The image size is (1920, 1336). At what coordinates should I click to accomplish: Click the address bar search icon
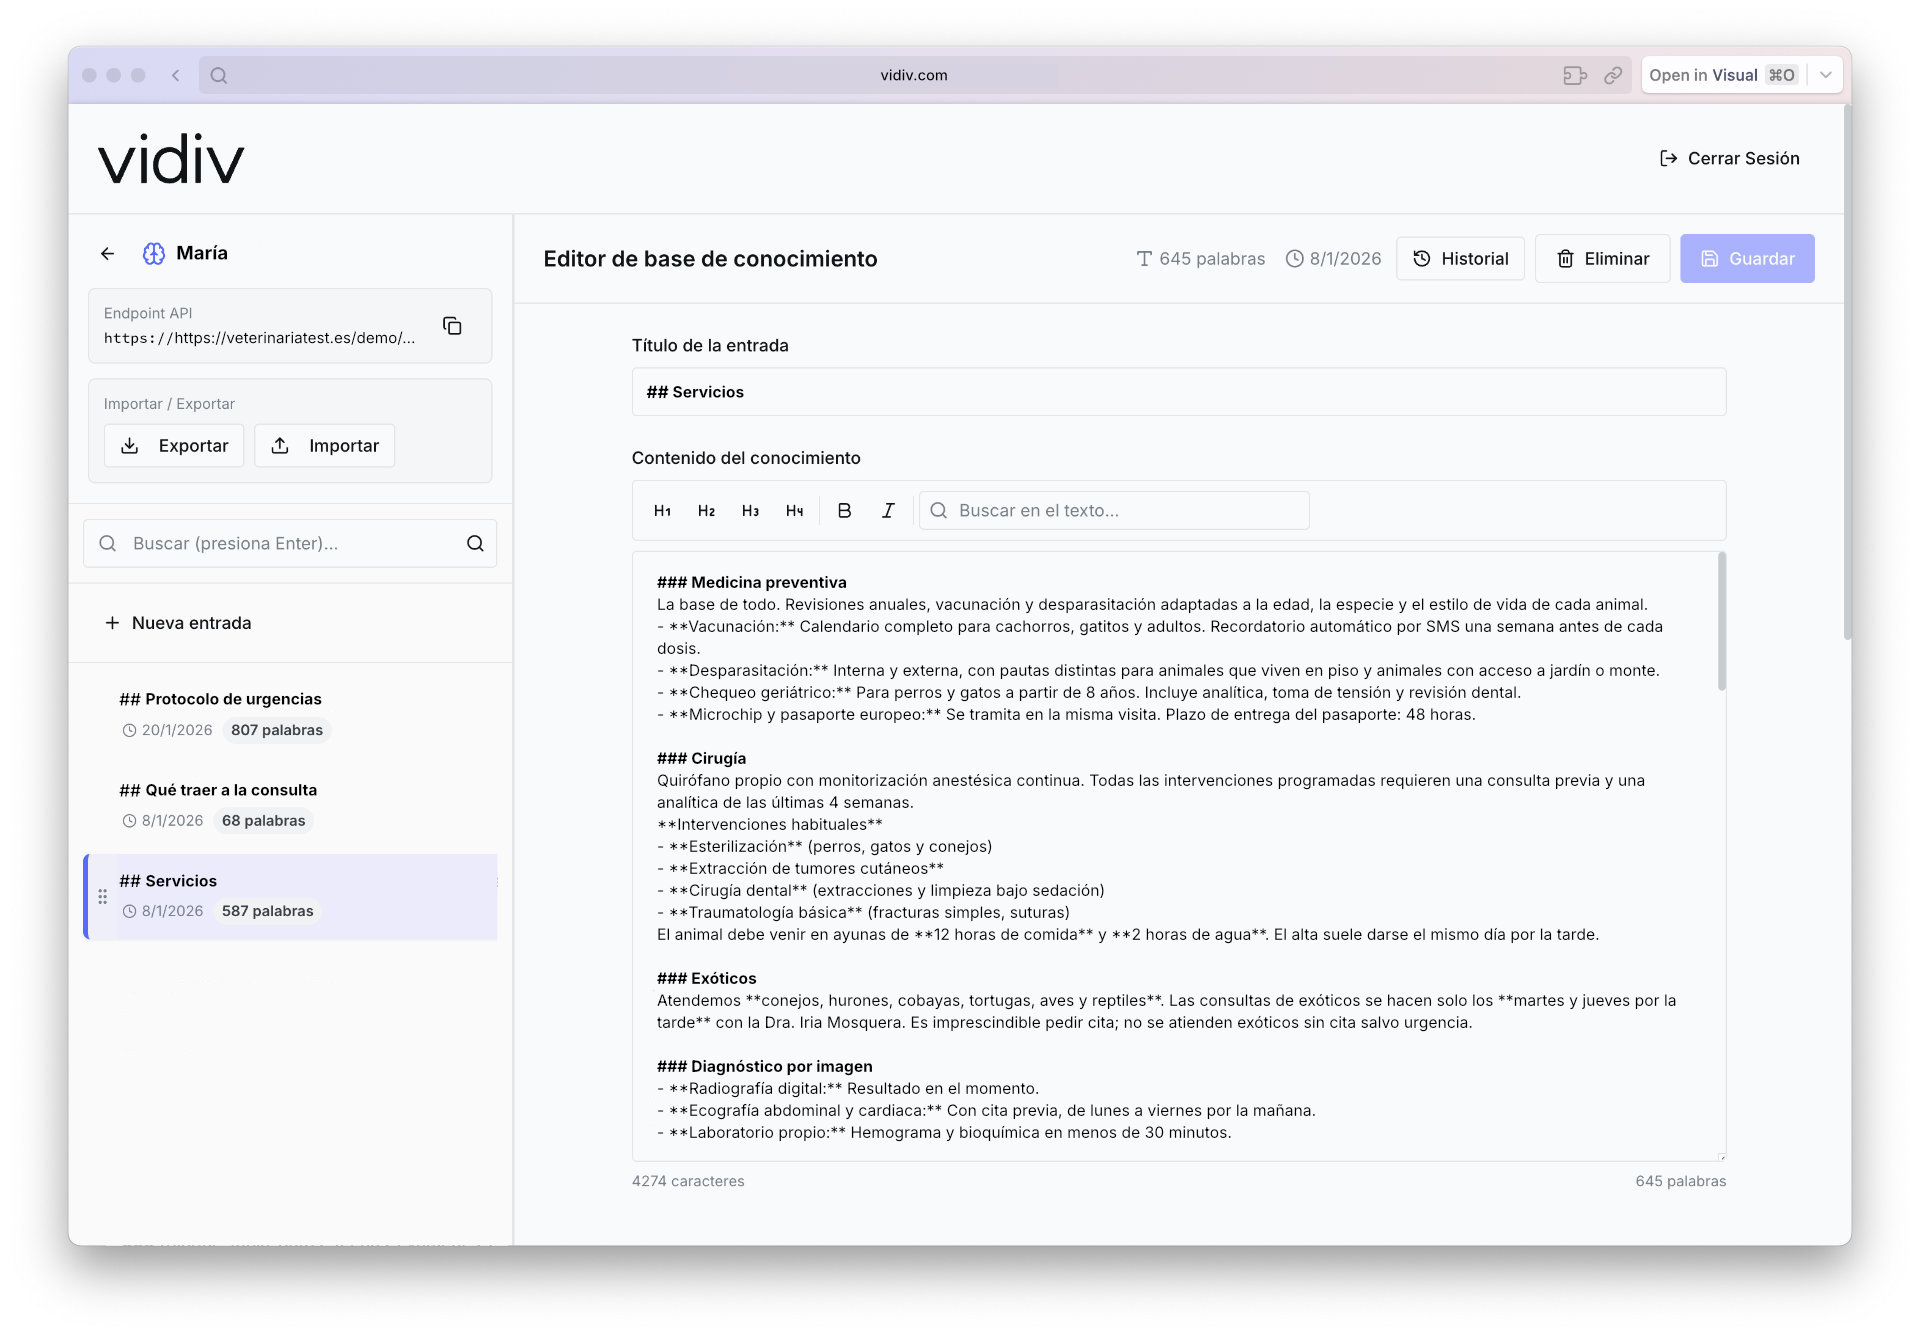(x=219, y=75)
